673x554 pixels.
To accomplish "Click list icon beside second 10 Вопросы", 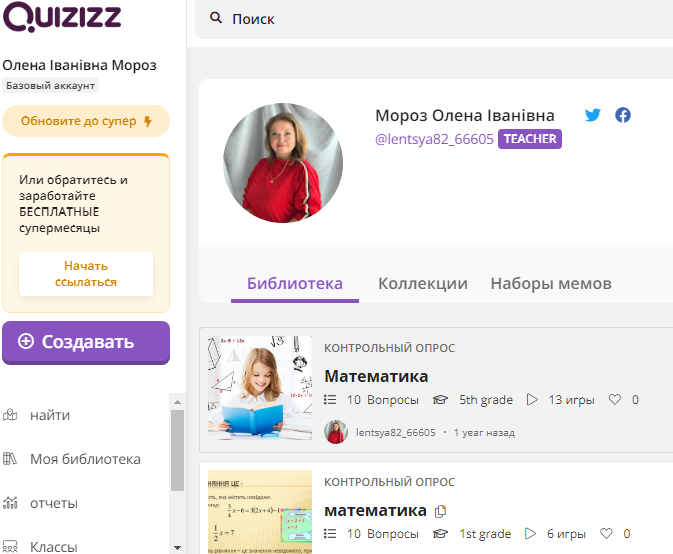I will pos(330,533).
